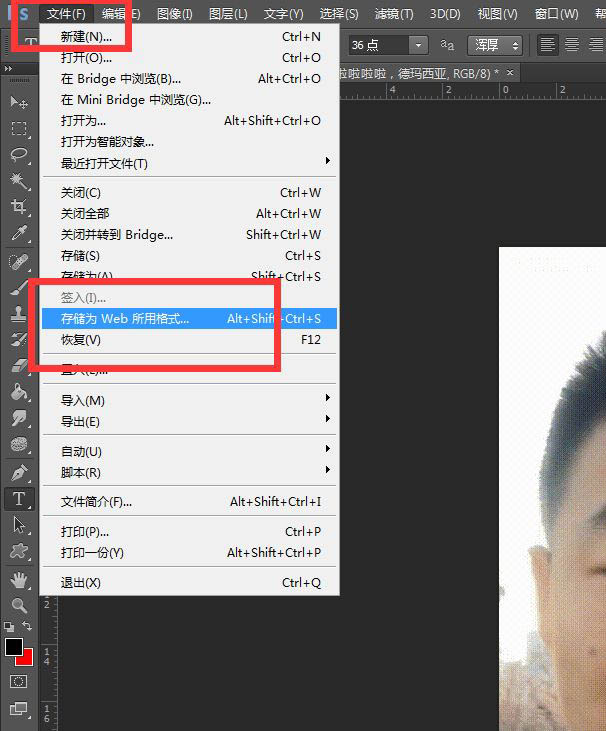Select the Custom Shape tool
This screenshot has width=606, height=731.
pyautogui.click(x=19, y=551)
